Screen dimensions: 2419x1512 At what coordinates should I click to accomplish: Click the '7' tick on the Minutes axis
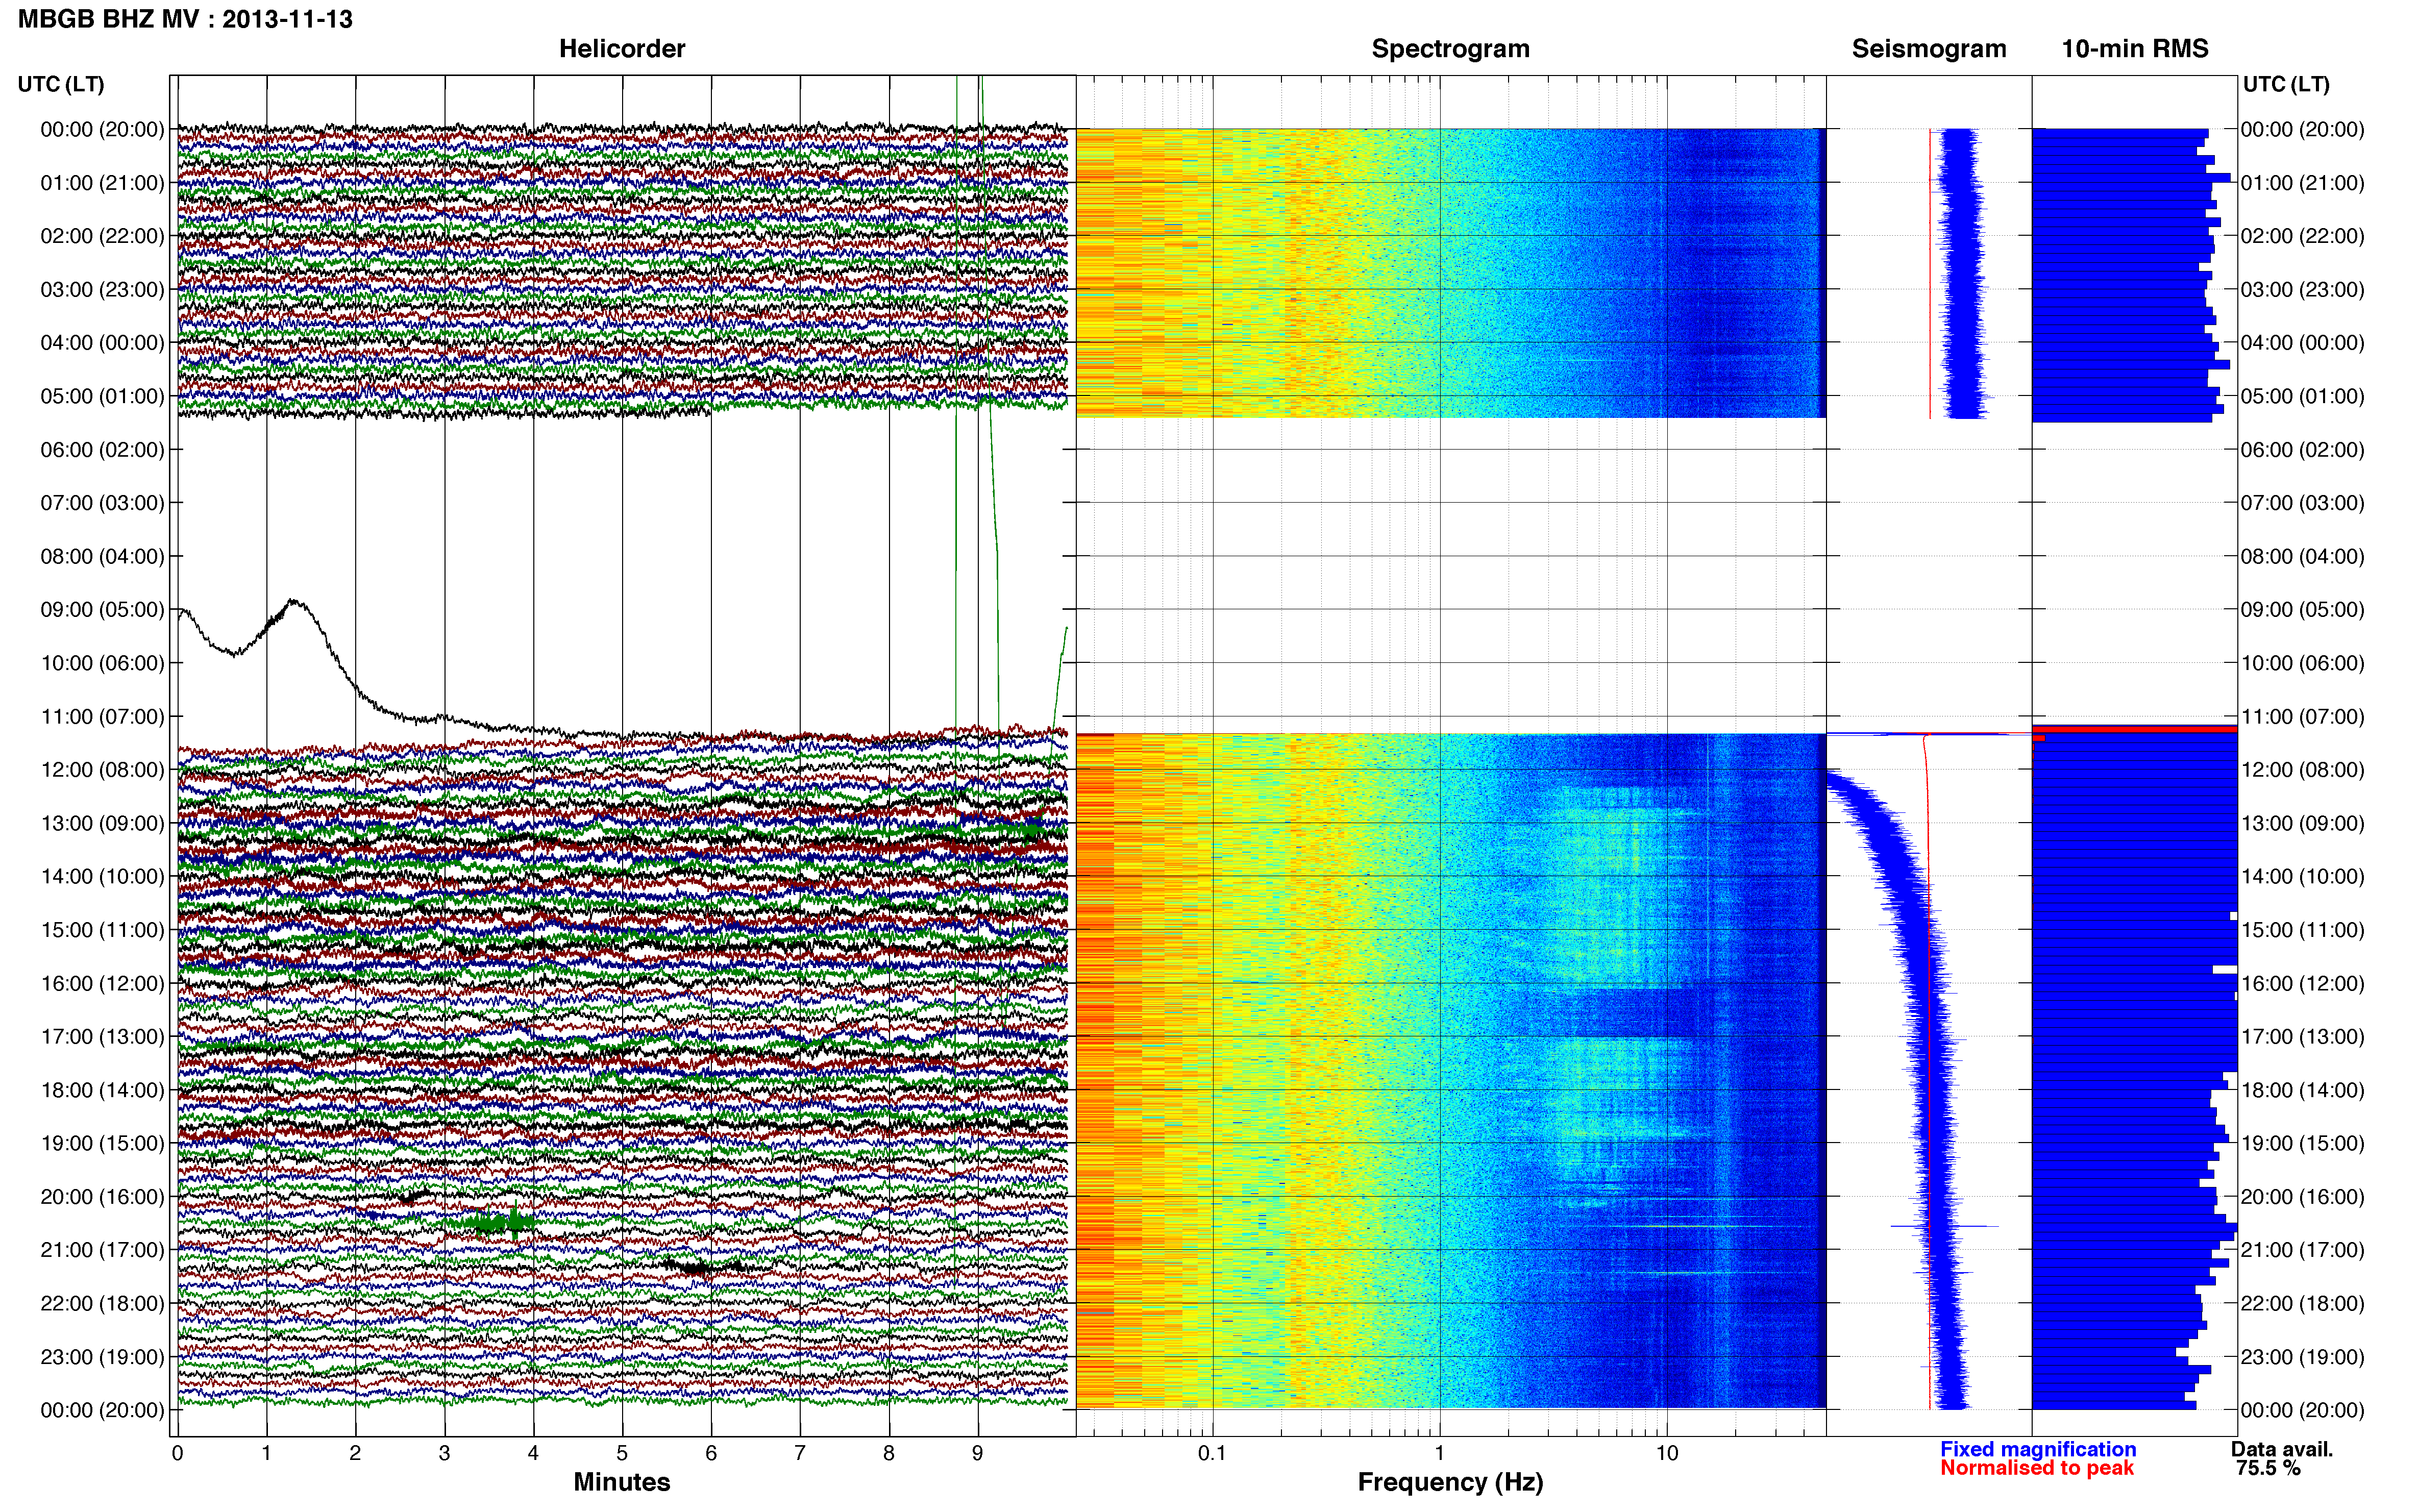click(800, 1454)
